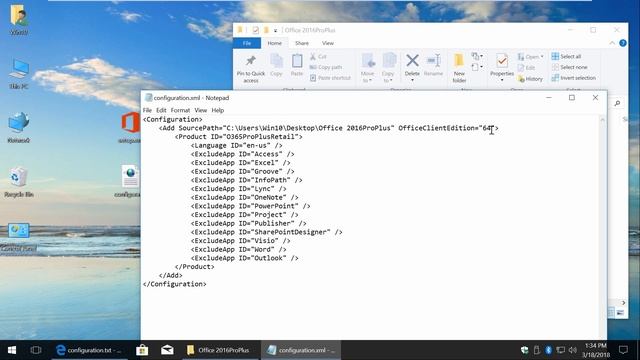
Task: Click Explorer details view toggle icon
Action: [x=611, y=313]
